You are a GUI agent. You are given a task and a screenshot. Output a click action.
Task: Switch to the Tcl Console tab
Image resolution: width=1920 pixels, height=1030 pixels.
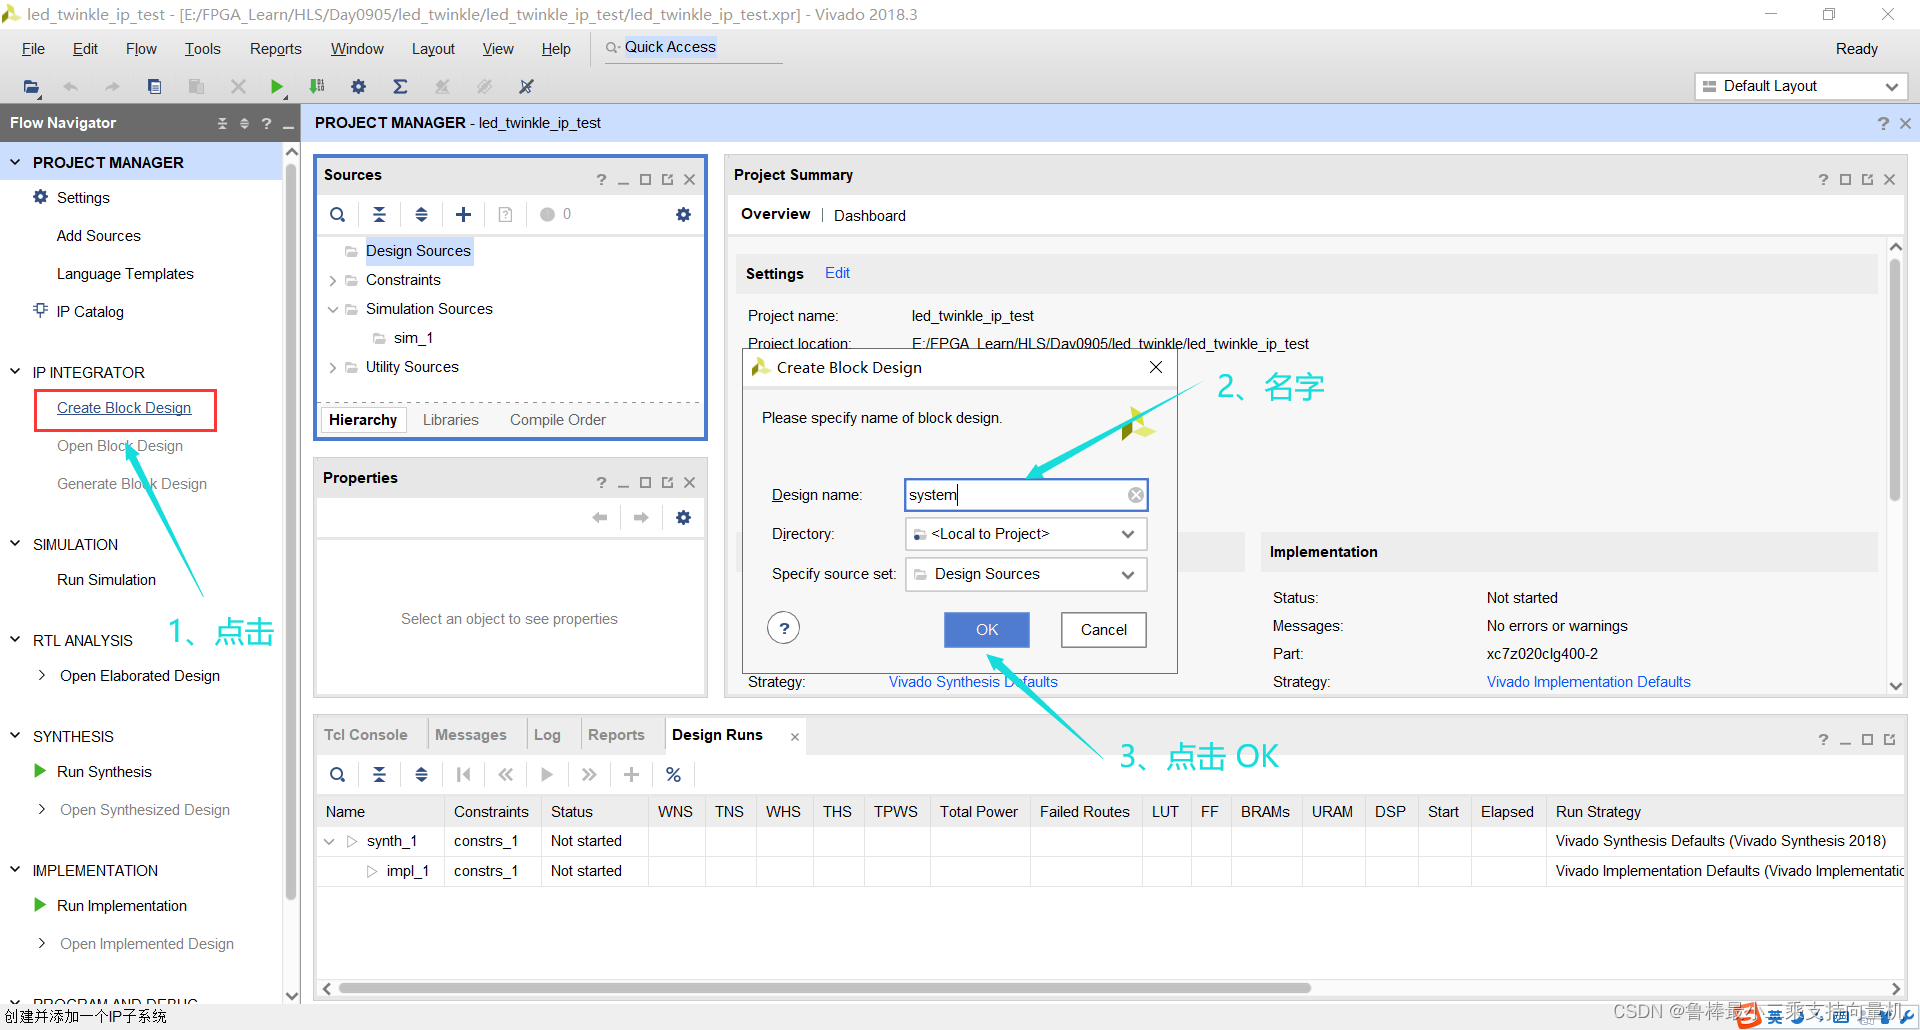[366, 735]
